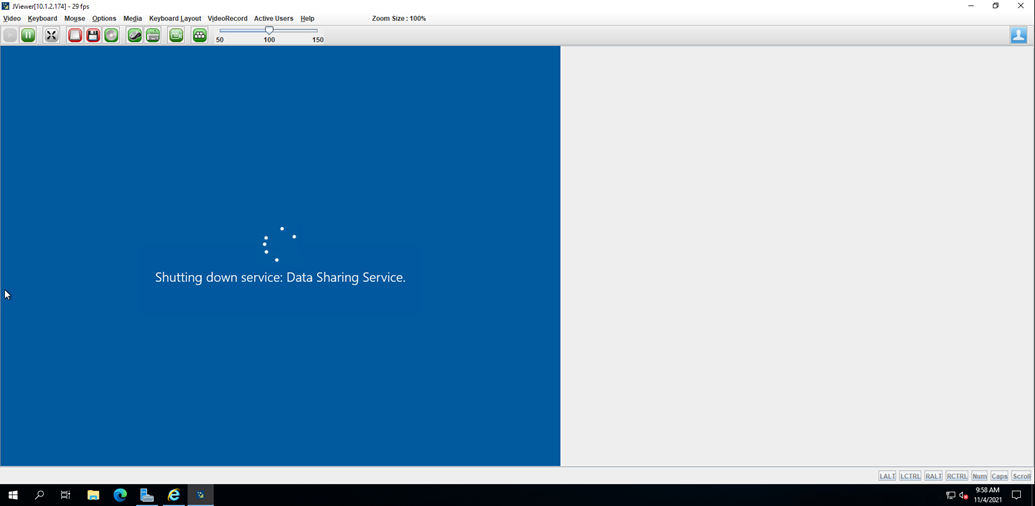Toggle the Num lock indicator
The width and height of the screenshot is (1035, 506).
(x=979, y=476)
